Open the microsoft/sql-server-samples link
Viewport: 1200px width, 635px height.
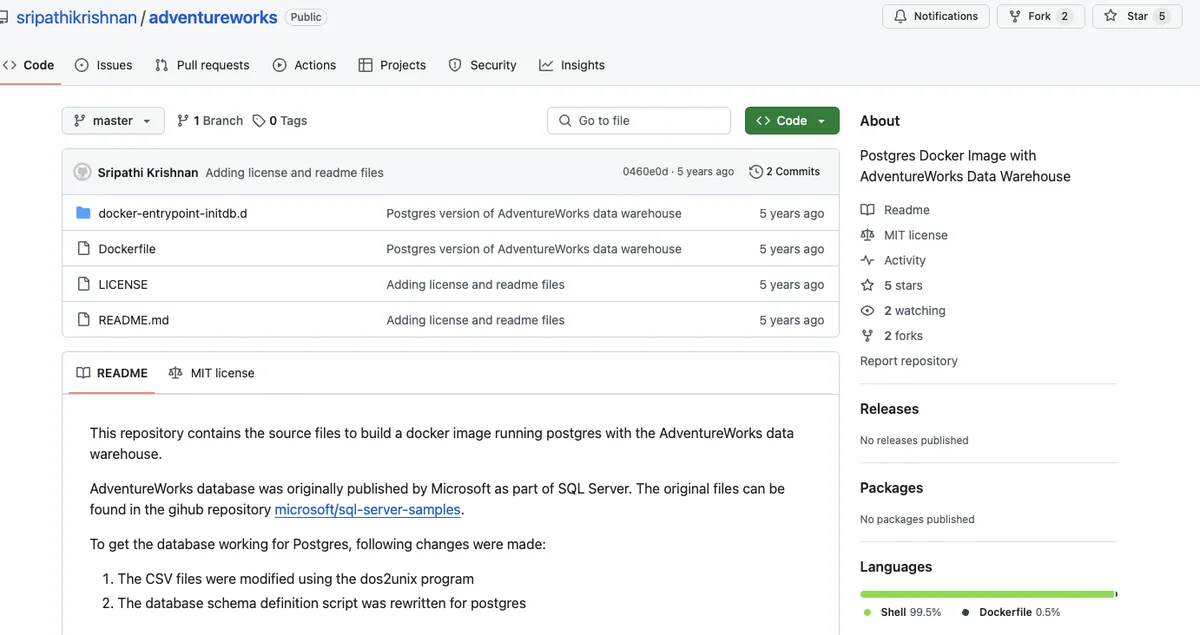point(367,510)
